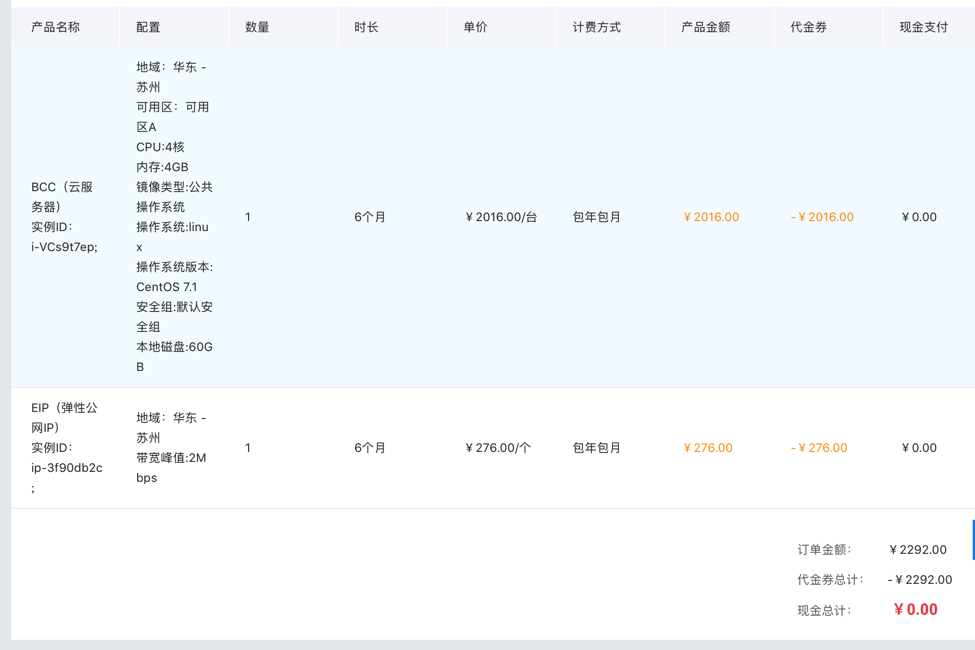975x650 pixels.
Task: Click 6个月 duration in the EIP row
Action: click(x=370, y=448)
